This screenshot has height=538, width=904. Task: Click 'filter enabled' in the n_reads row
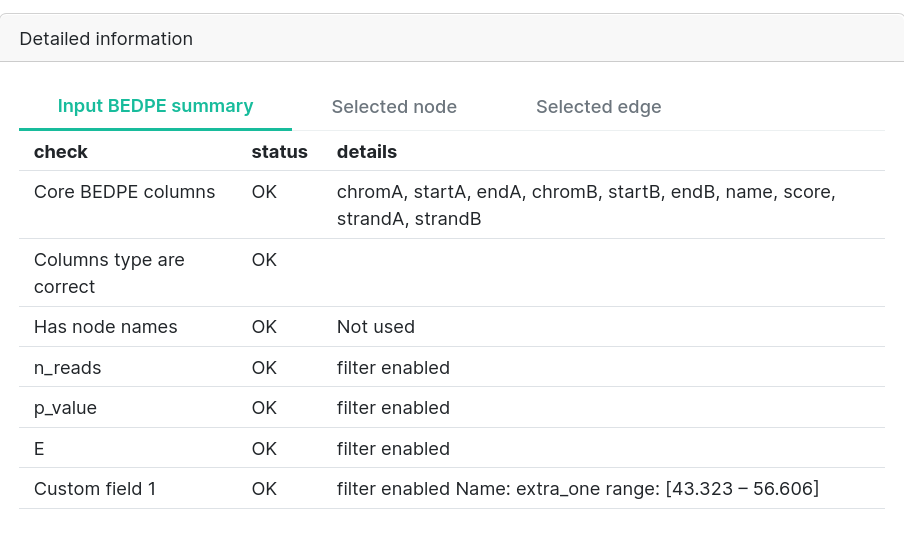coord(393,367)
